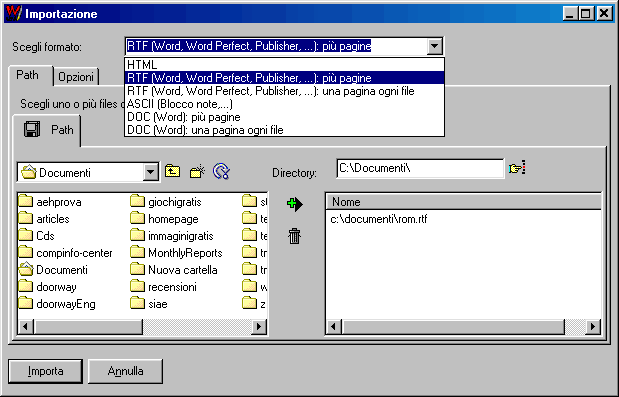
Task: Remove the file using the trash can icon
Action: pyautogui.click(x=294, y=236)
